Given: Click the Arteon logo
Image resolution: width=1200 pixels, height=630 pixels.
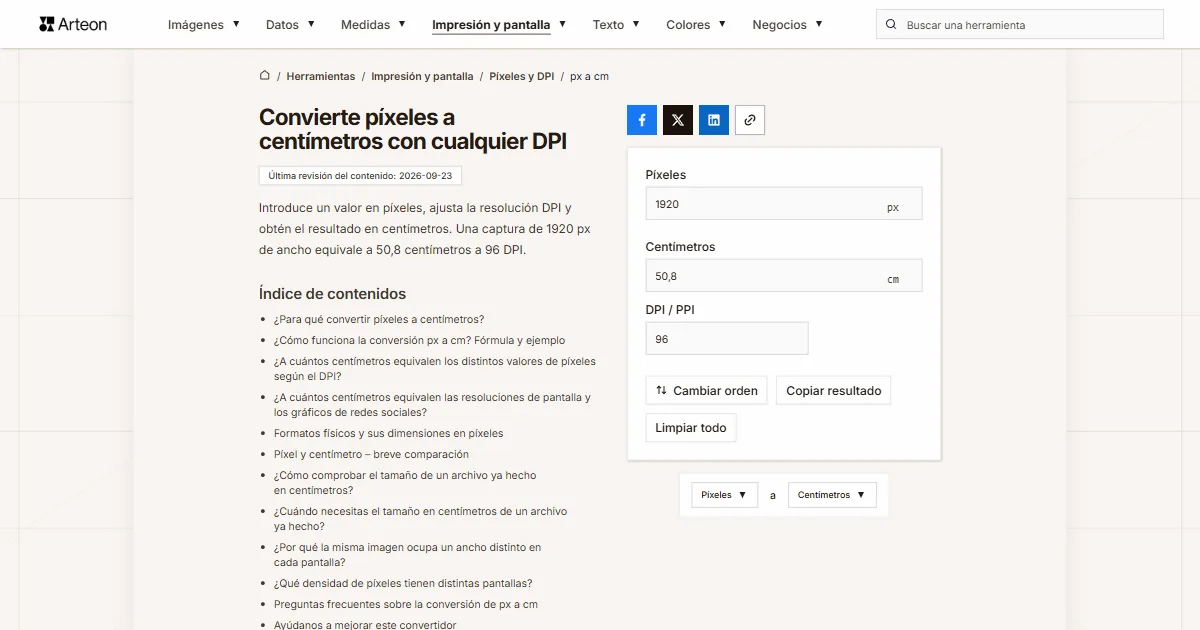Looking at the screenshot, I should 73,24.
